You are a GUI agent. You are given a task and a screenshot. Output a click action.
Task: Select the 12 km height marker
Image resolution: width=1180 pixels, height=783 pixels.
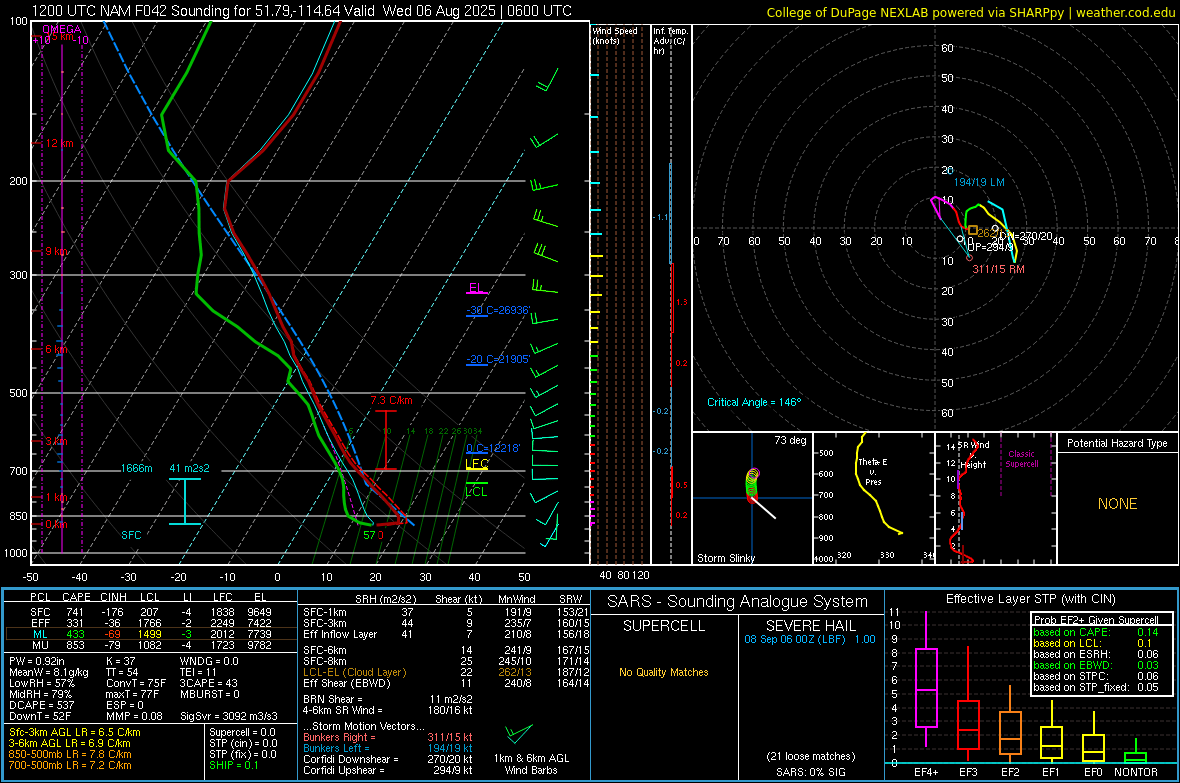pos(60,143)
